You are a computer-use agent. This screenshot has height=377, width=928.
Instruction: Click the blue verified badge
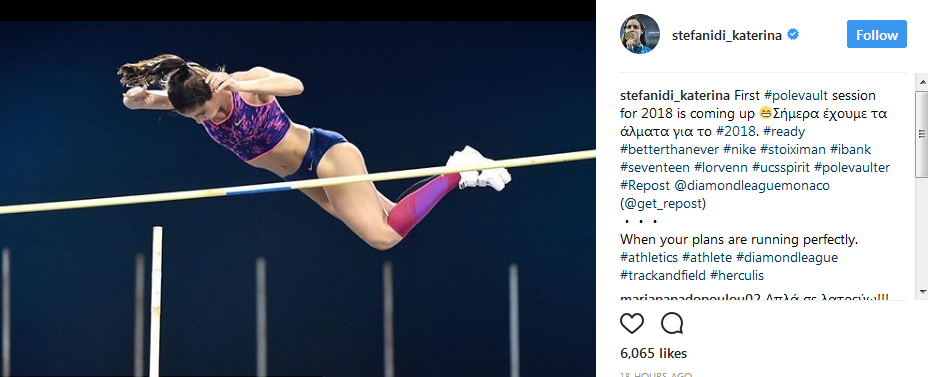coord(792,35)
